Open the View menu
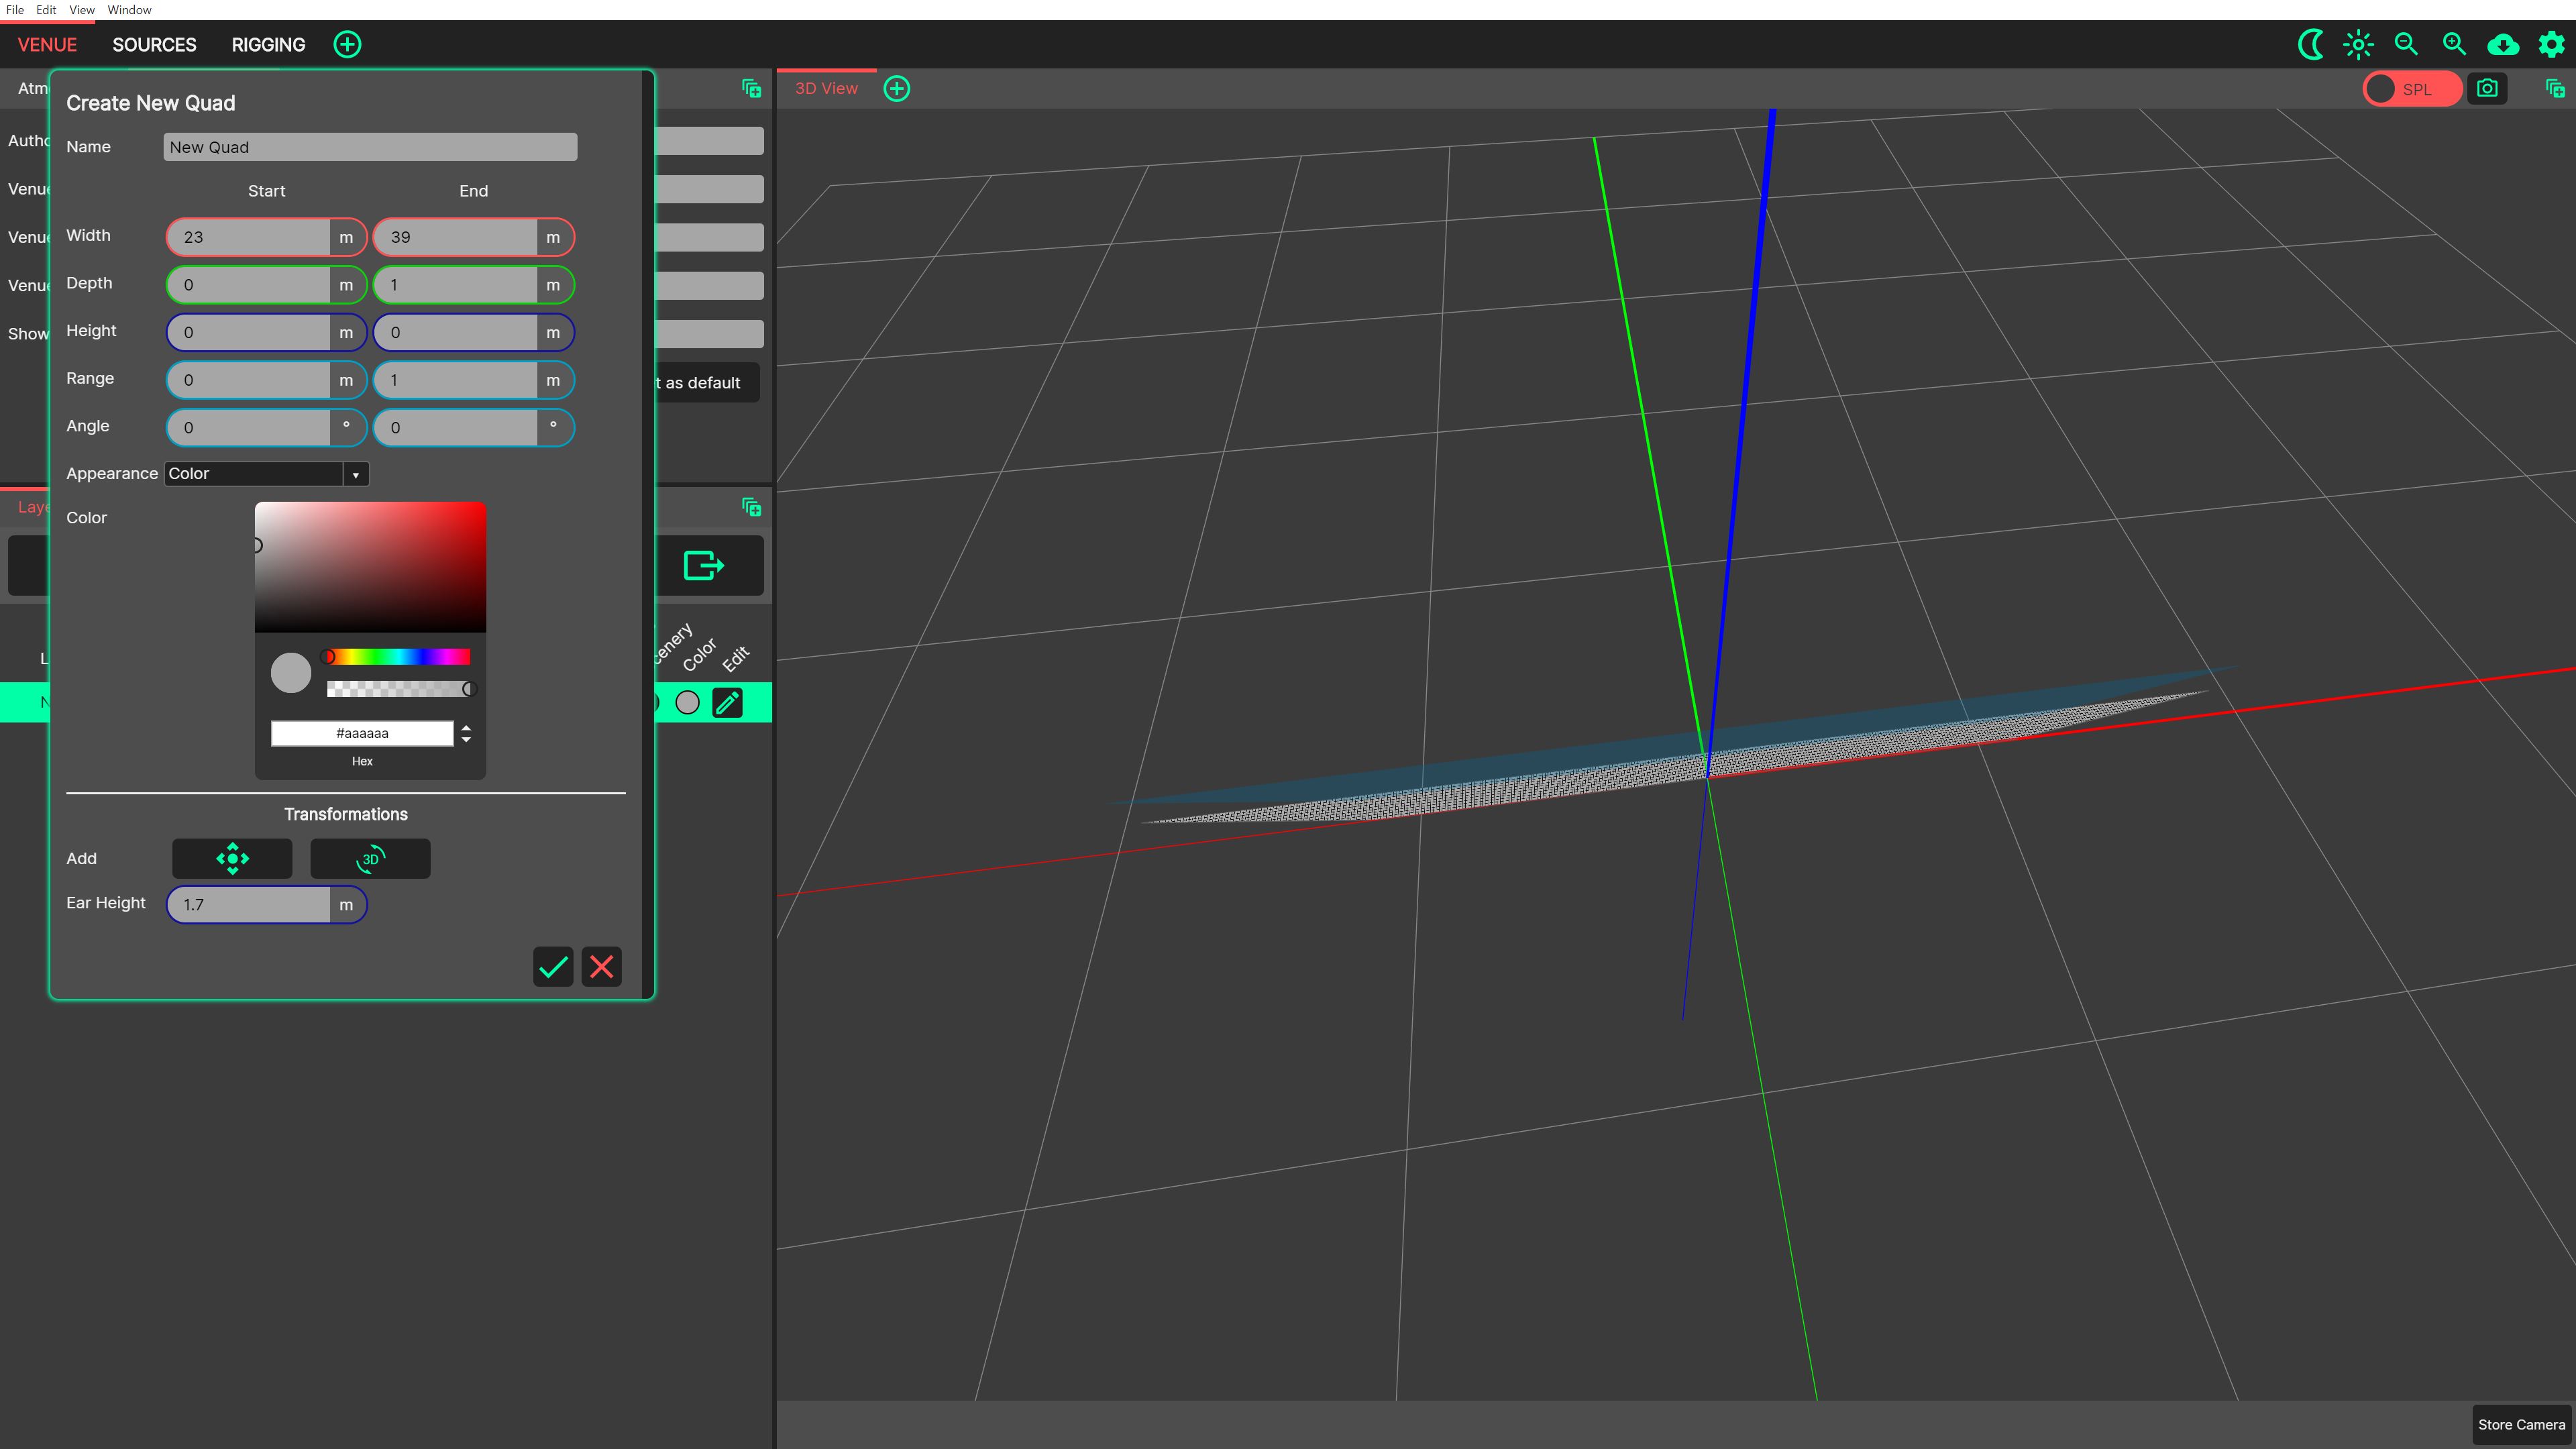The height and width of the screenshot is (1449, 2576). click(x=81, y=9)
